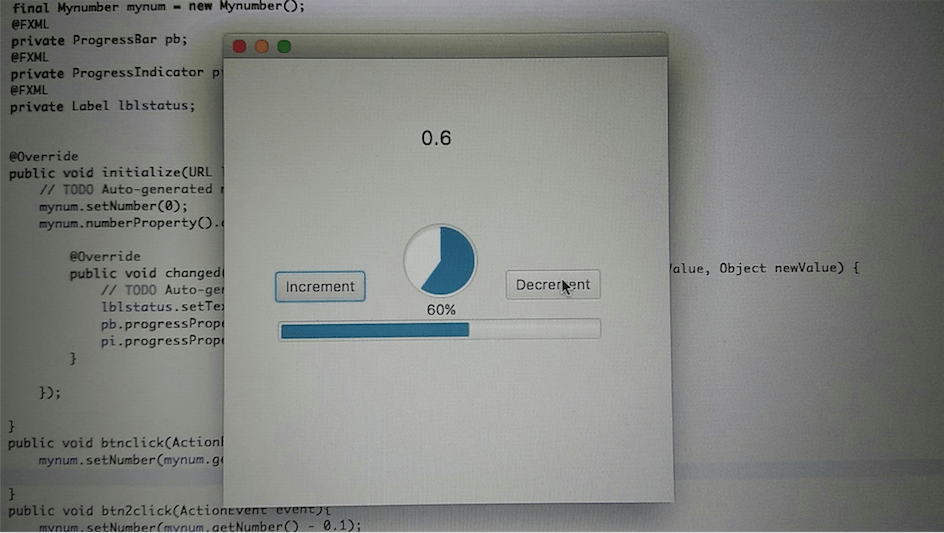
Task: Click the circular pie progress indicator
Action: point(440,260)
